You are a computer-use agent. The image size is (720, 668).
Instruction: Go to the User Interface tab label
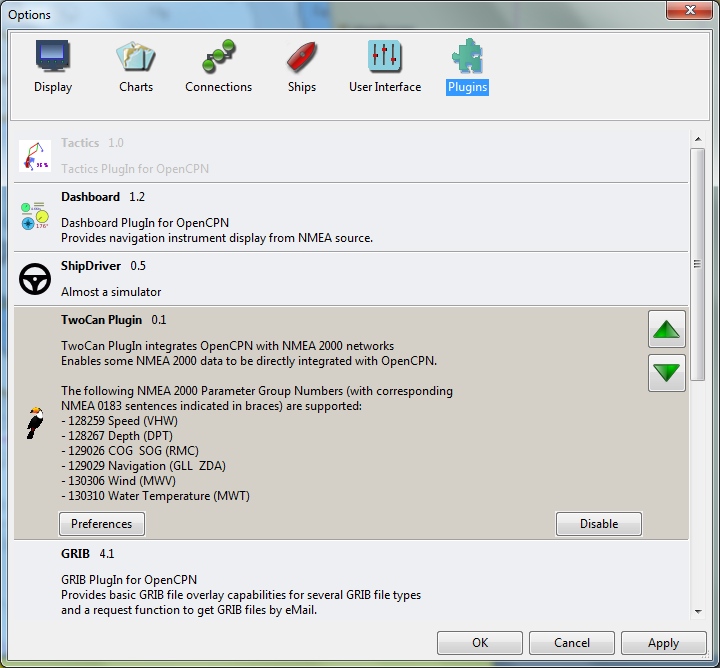tap(385, 87)
